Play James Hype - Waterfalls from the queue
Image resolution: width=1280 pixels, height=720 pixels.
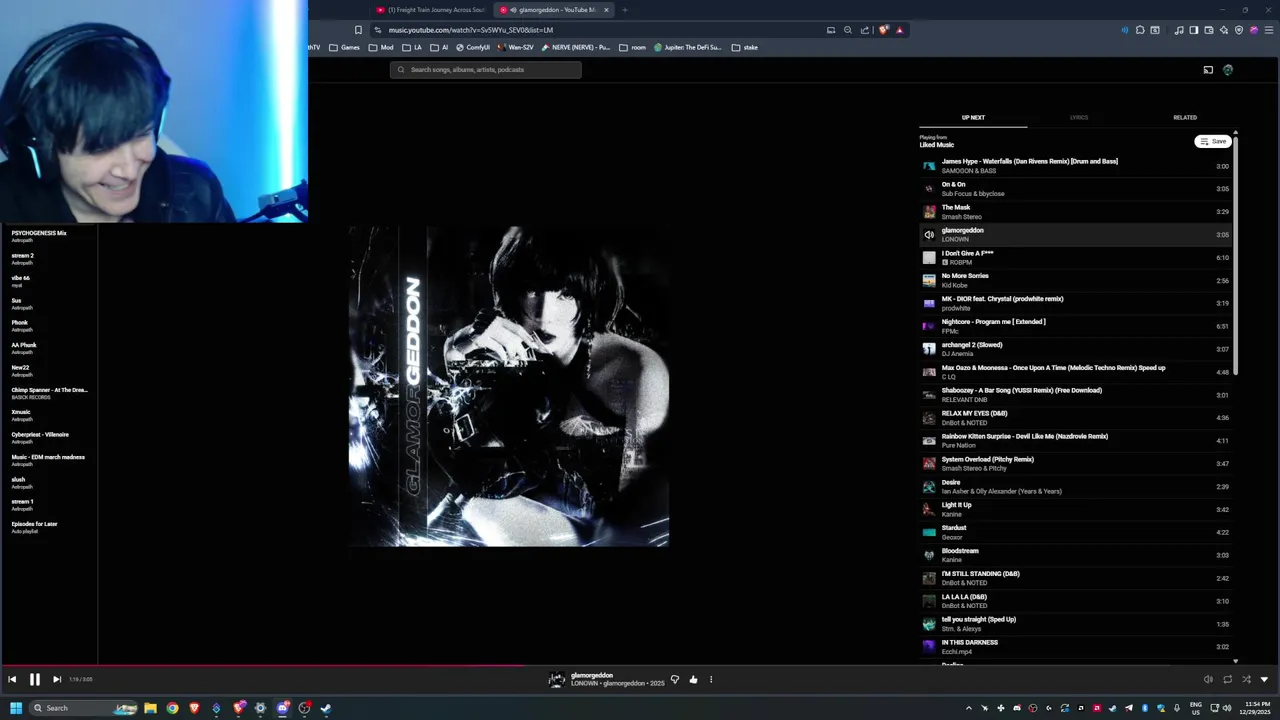point(1075,166)
